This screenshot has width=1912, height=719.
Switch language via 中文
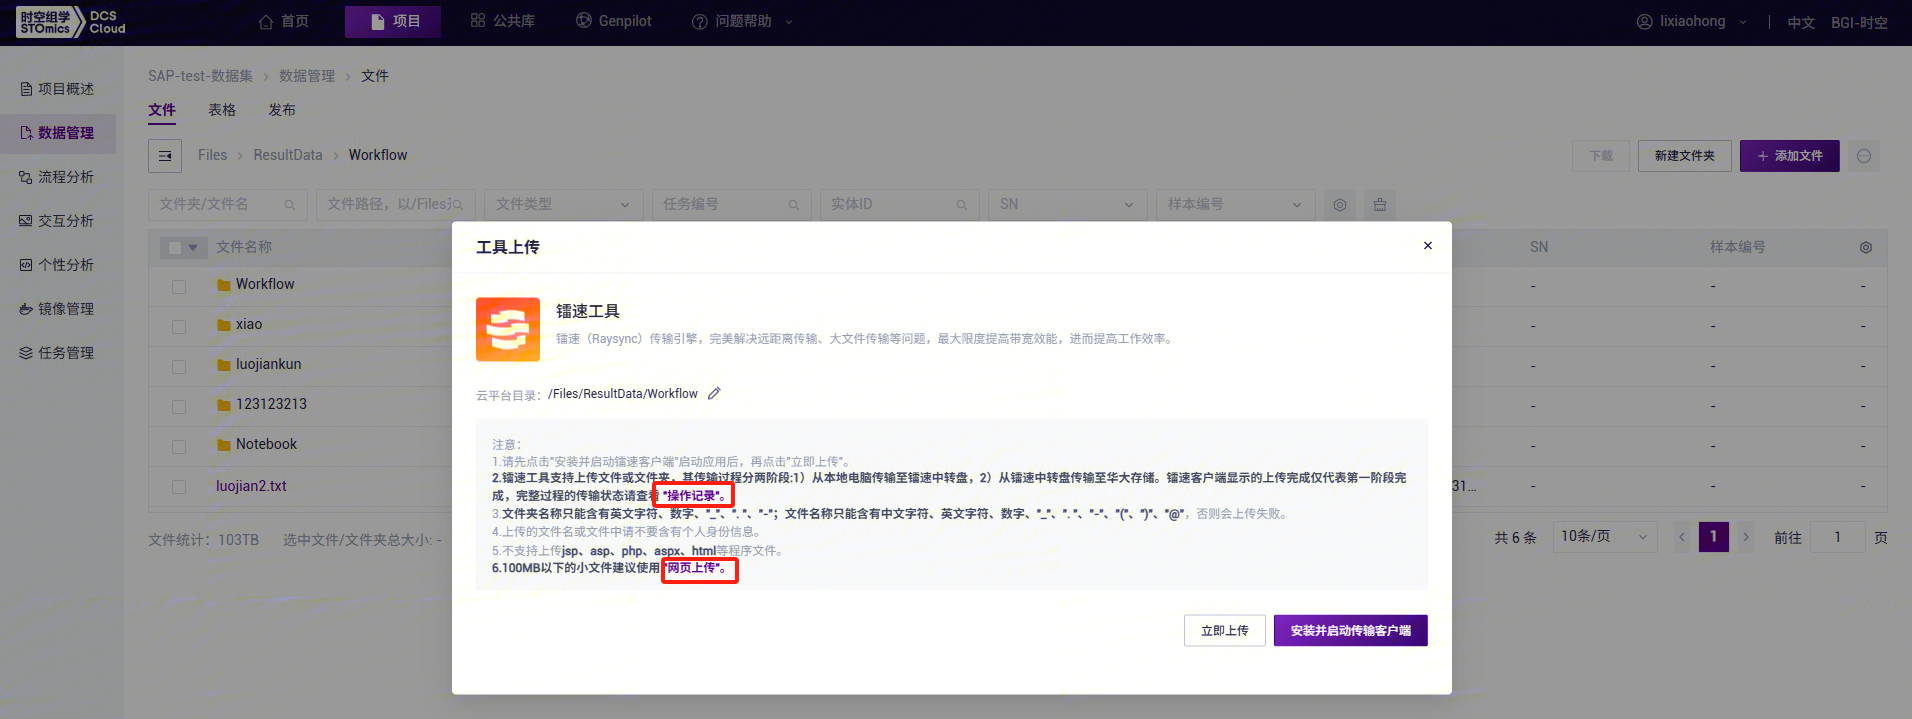[1801, 22]
